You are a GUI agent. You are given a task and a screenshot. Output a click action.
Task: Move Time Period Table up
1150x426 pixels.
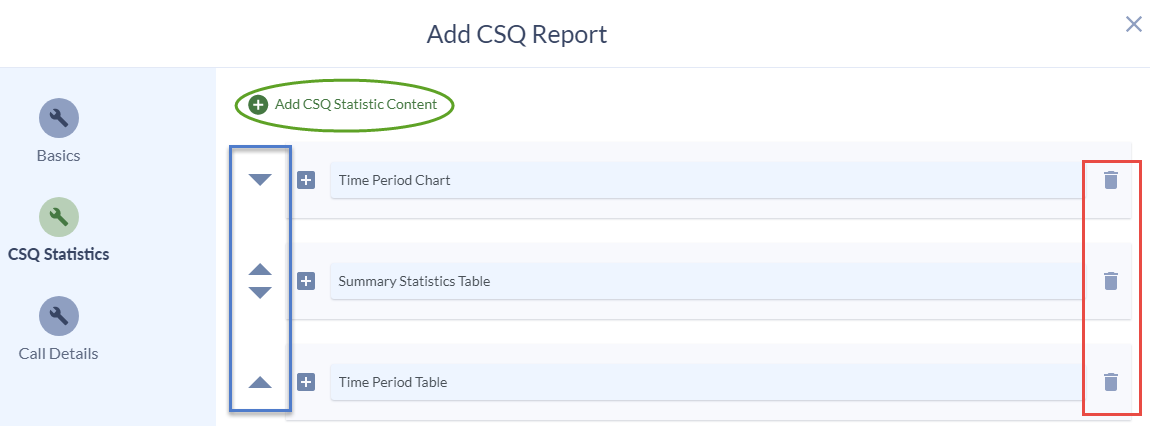point(260,382)
